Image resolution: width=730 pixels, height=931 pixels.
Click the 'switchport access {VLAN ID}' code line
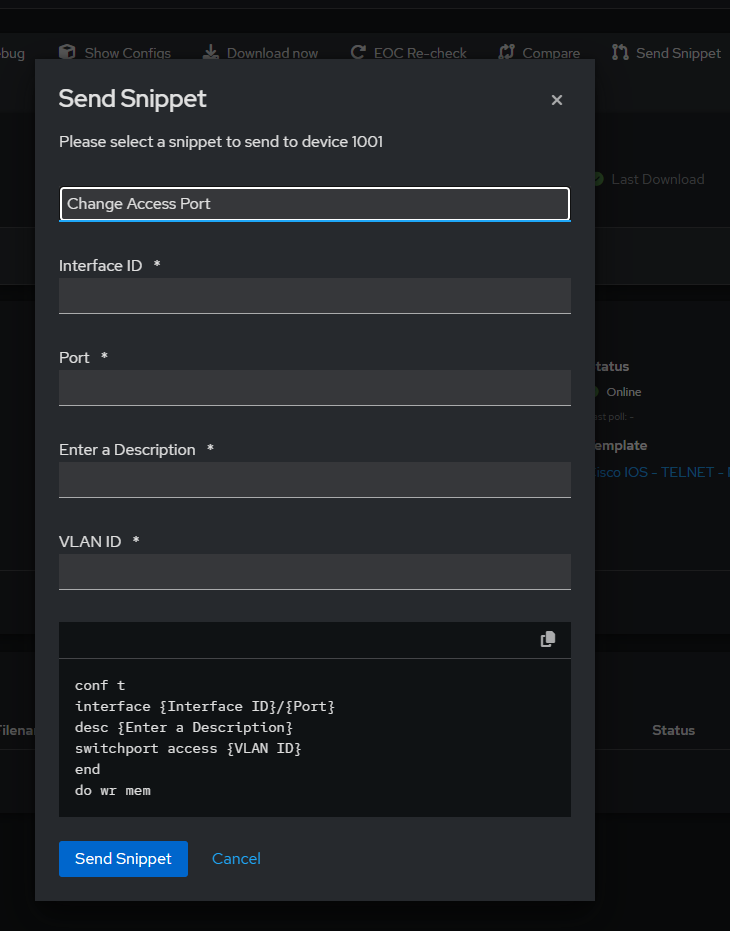(188, 748)
